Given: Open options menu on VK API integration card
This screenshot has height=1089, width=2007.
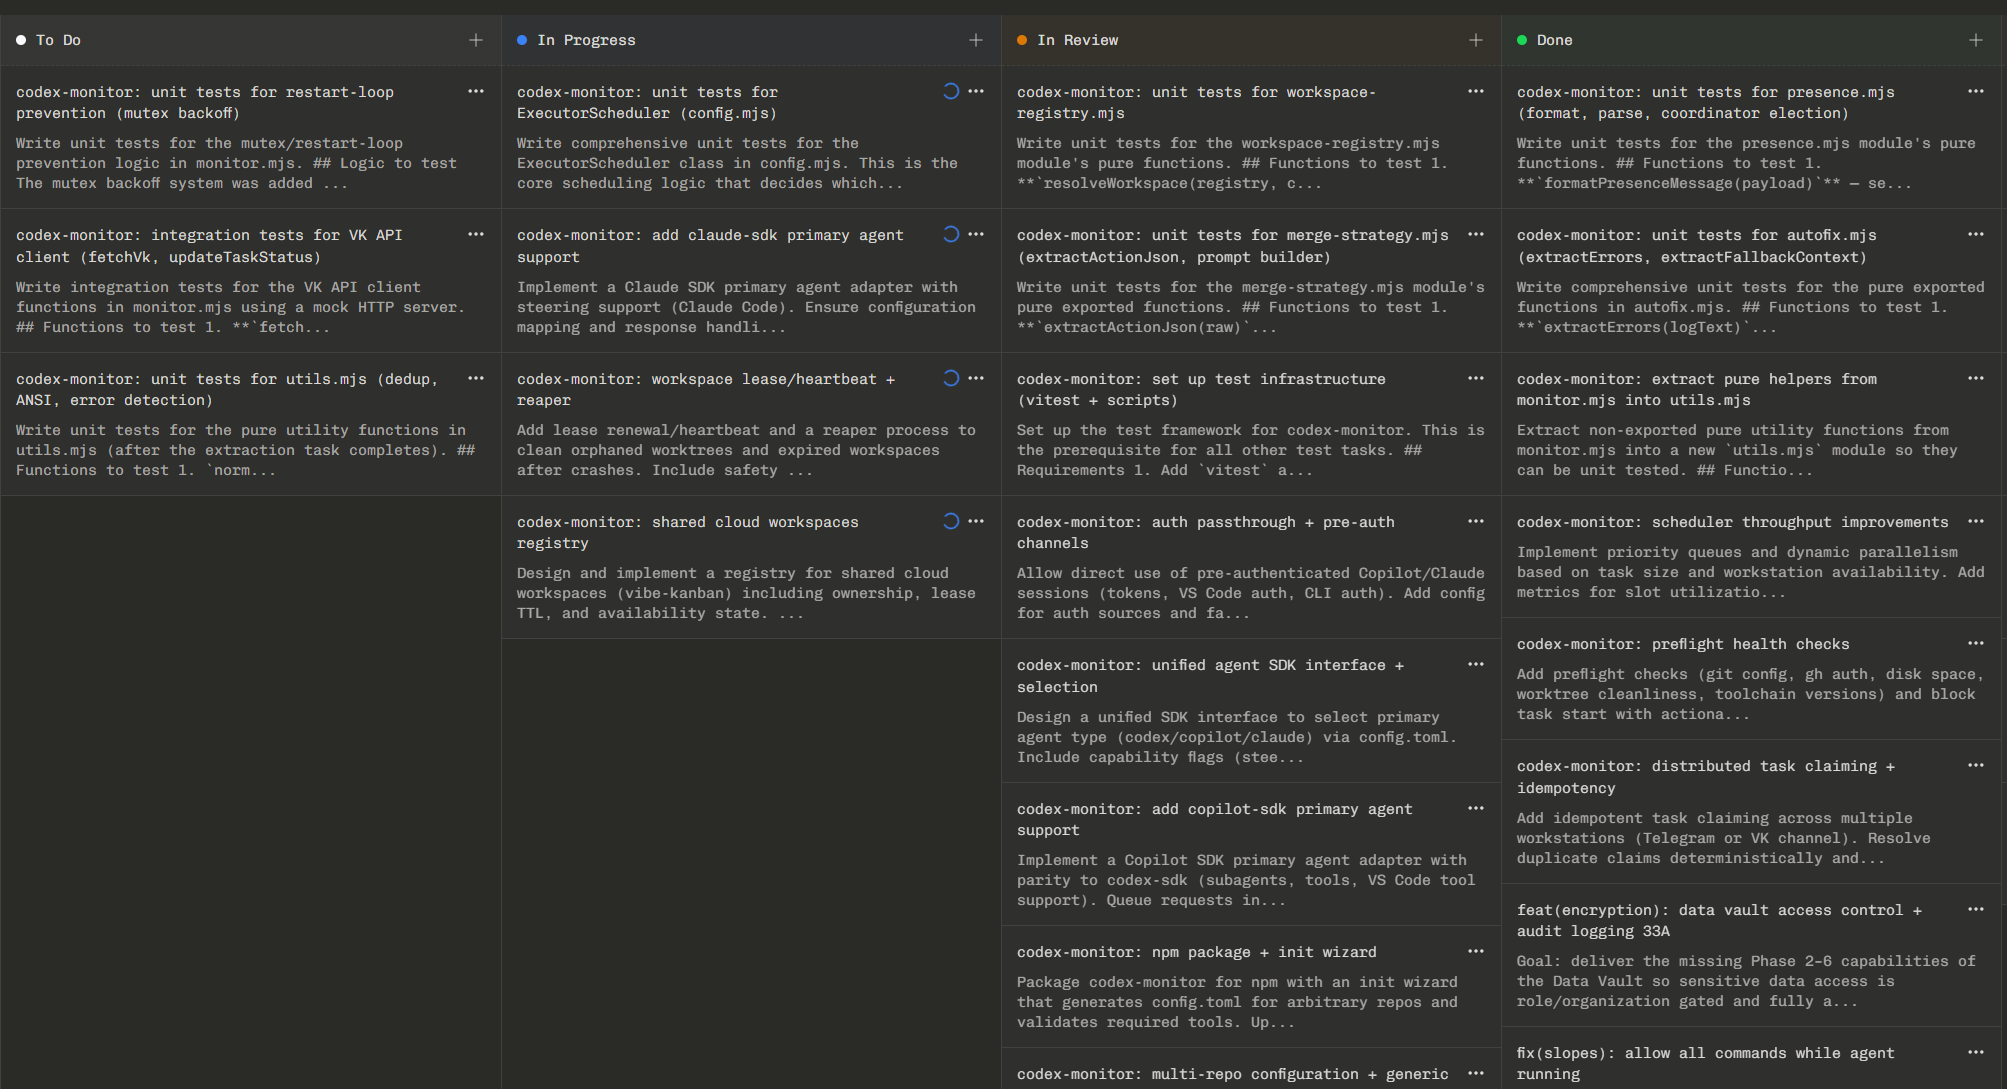Looking at the screenshot, I should coord(476,234).
